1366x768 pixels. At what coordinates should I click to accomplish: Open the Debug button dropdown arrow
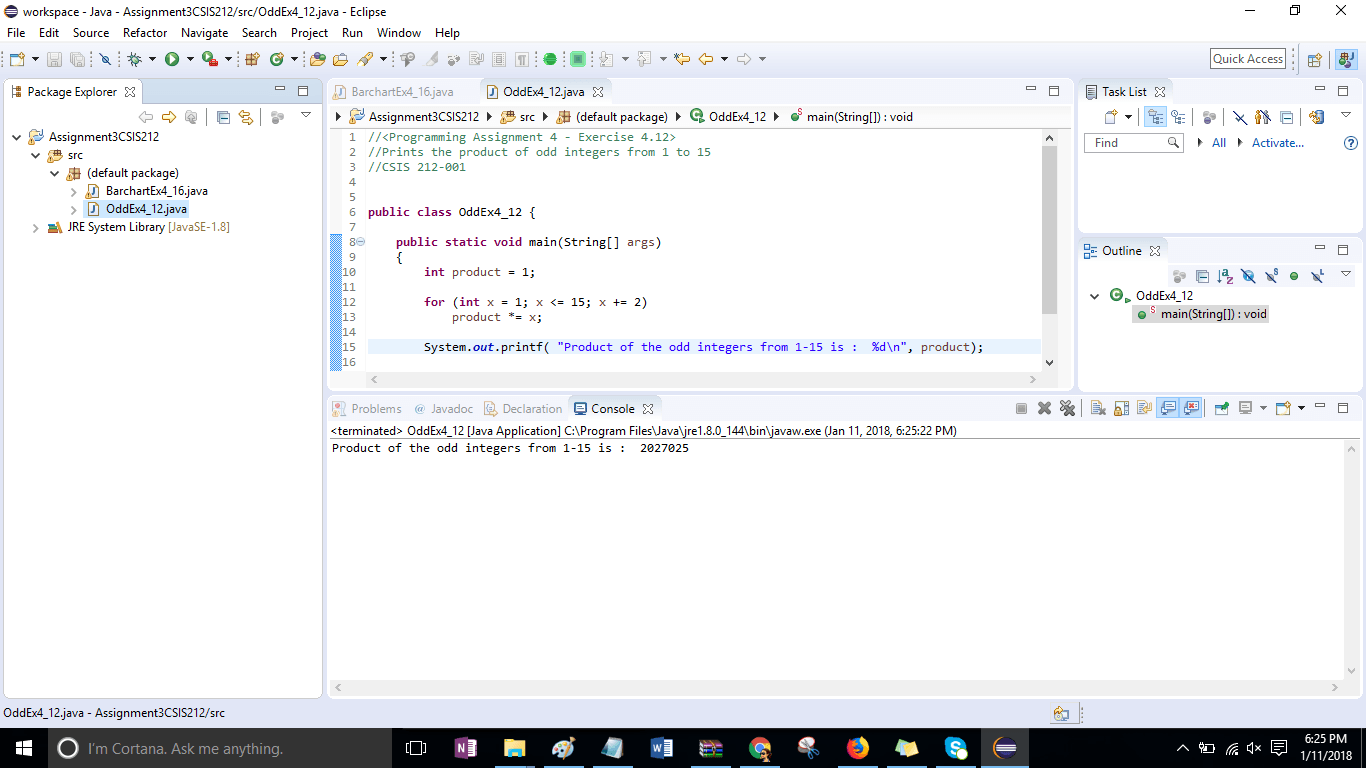coord(152,59)
